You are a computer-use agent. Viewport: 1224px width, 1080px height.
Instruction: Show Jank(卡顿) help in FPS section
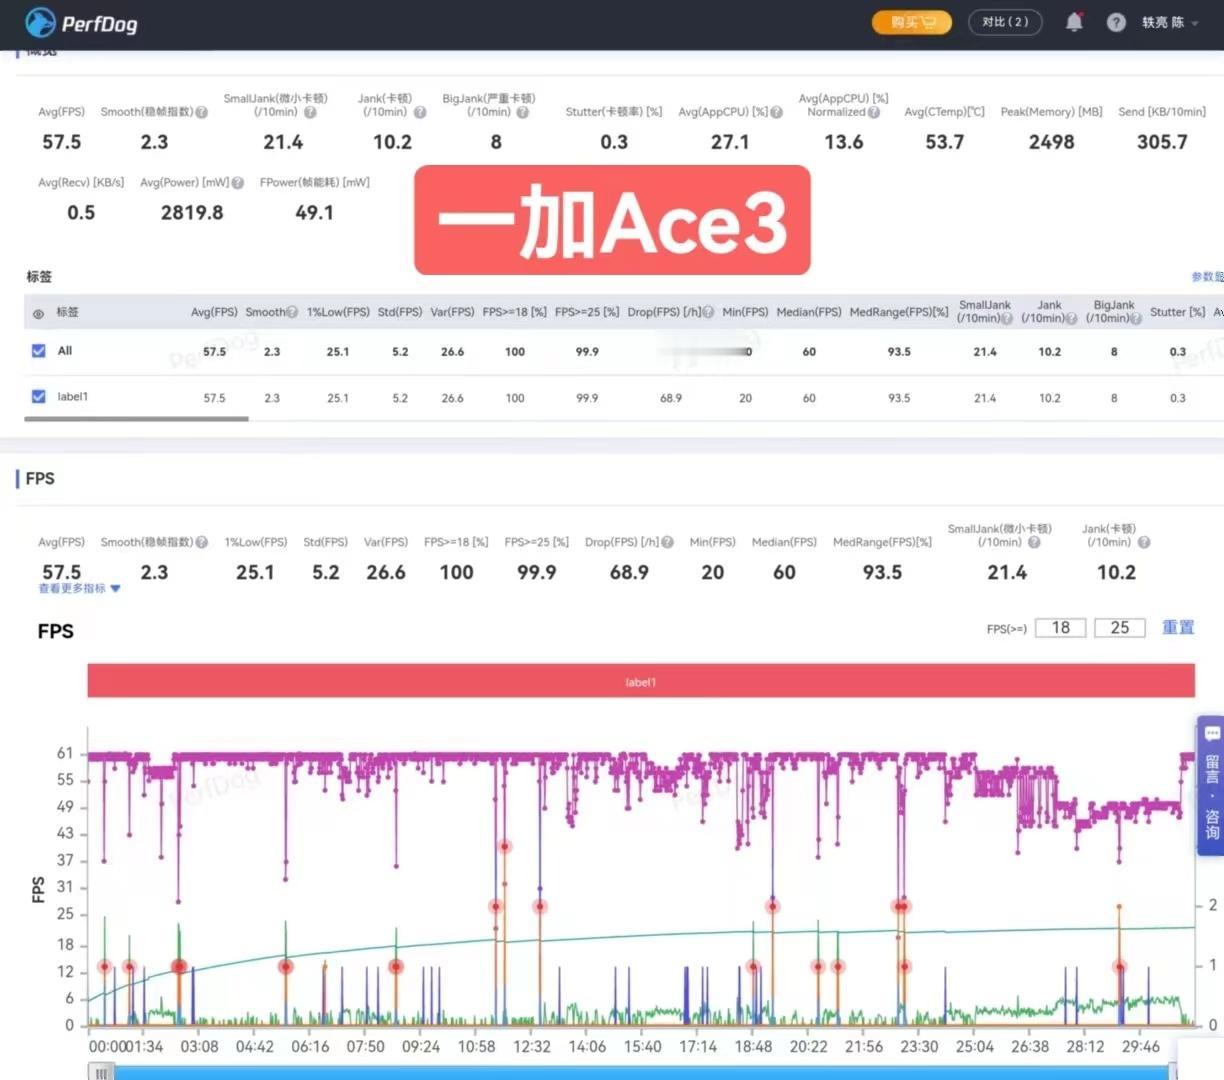(1144, 542)
